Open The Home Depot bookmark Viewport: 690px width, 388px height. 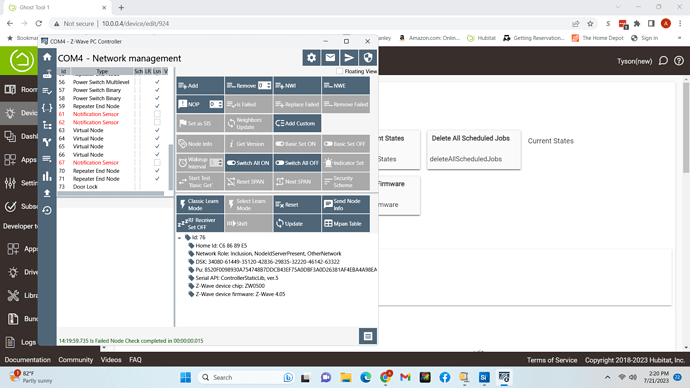click(x=598, y=38)
